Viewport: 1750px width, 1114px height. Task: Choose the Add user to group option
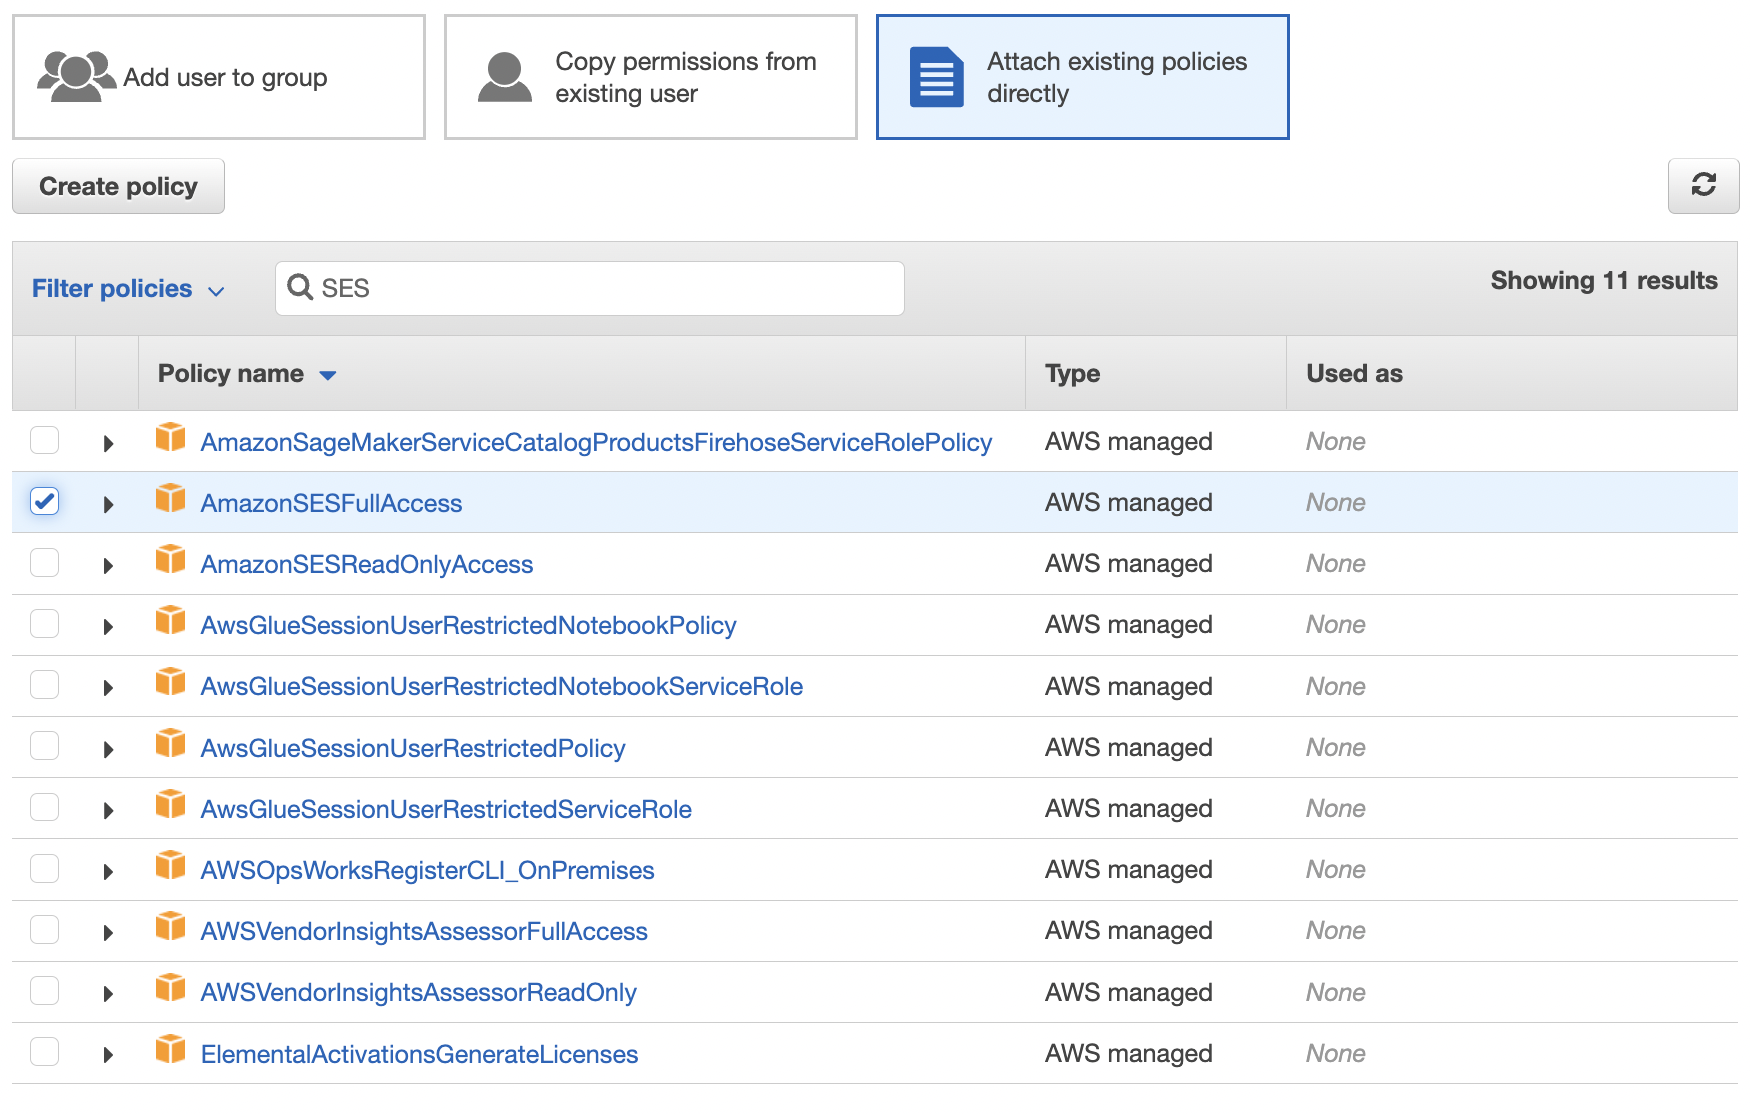(x=219, y=77)
